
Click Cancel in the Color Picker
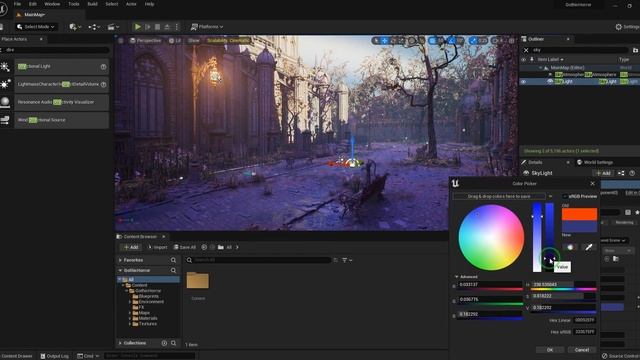click(x=582, y=350)
